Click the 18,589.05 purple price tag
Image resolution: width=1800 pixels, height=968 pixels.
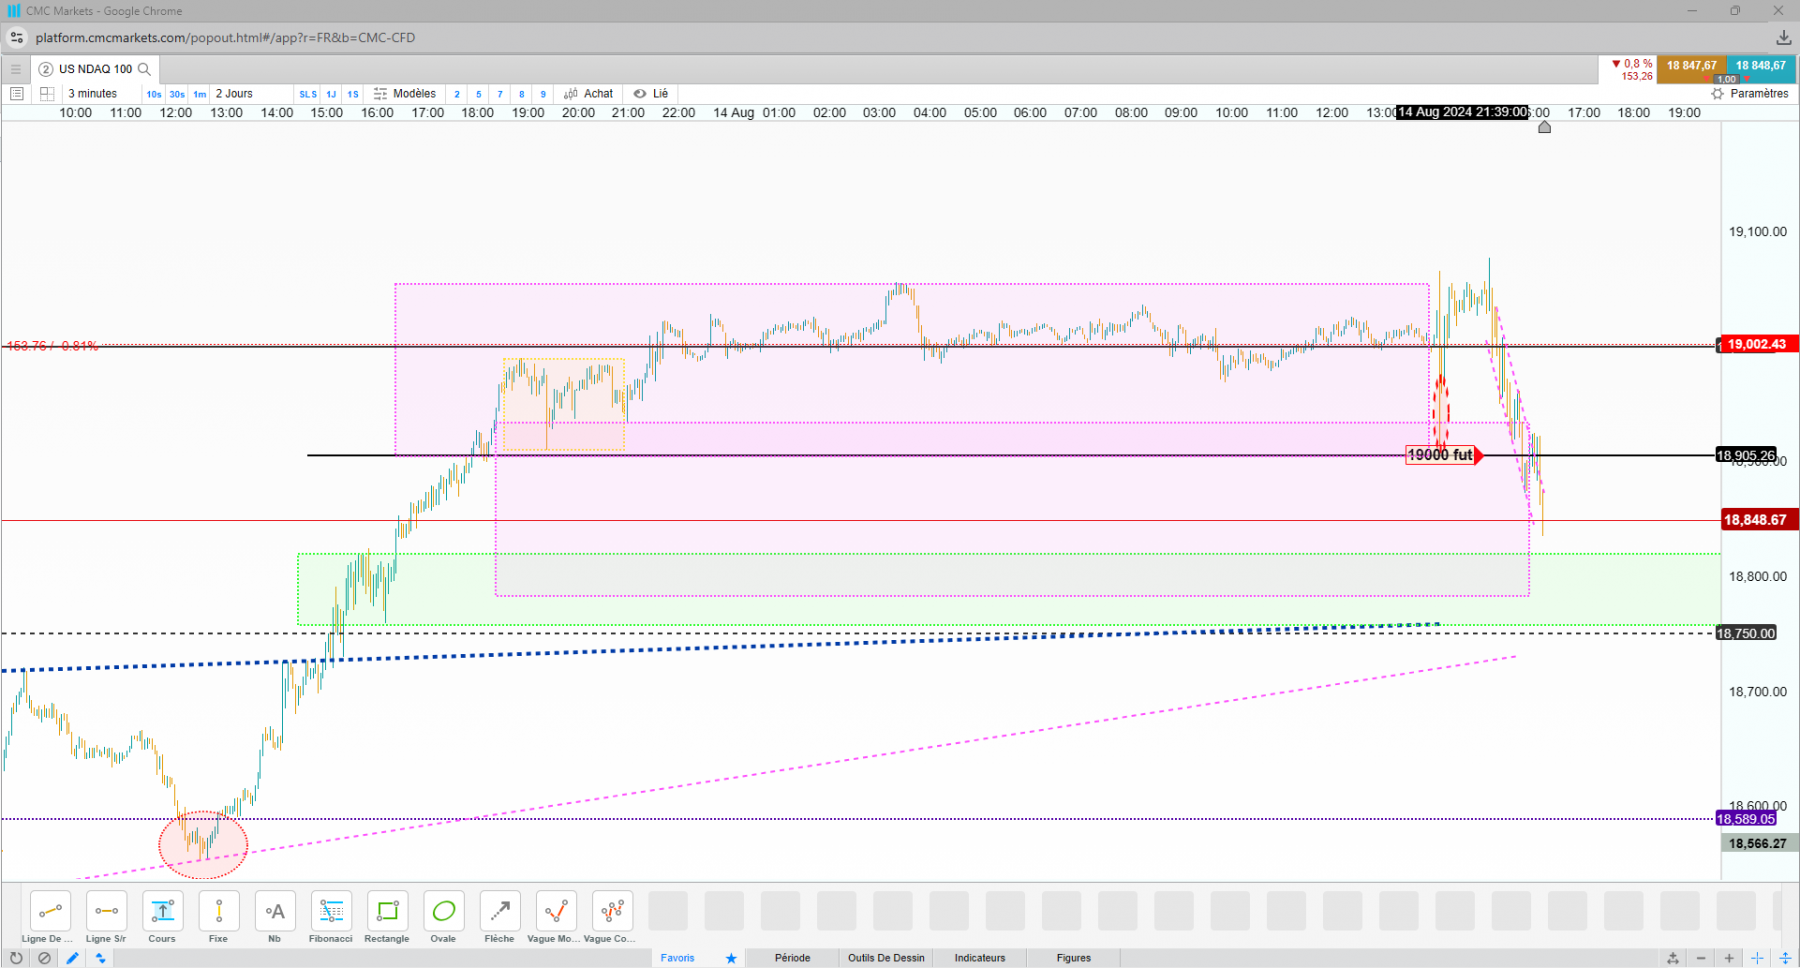[1746, 819]
